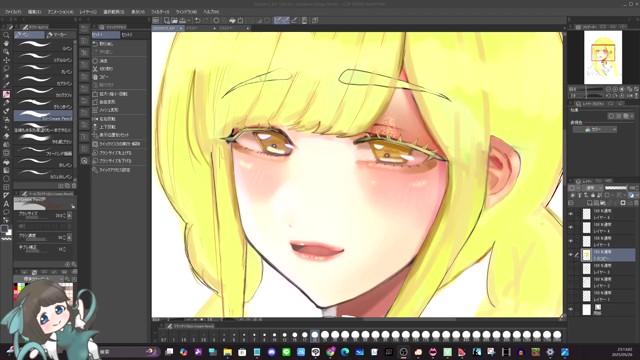
Task: Open the フィルター menu
Action: click(160, 12)
